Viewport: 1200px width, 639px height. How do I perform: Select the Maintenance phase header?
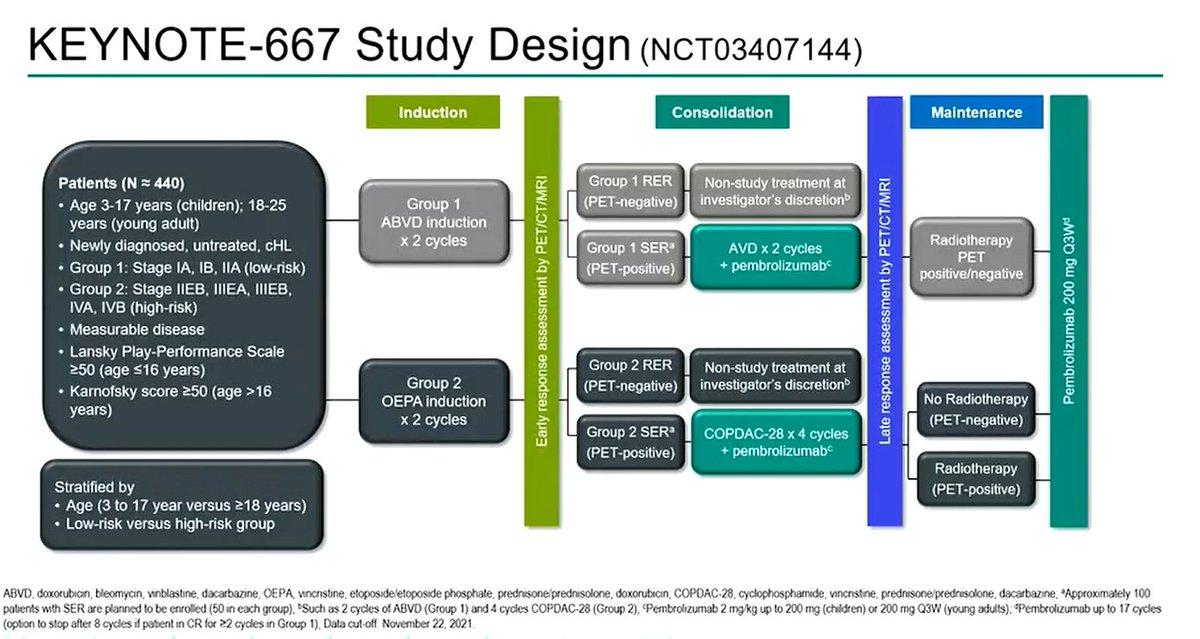[x=976, y=113]
